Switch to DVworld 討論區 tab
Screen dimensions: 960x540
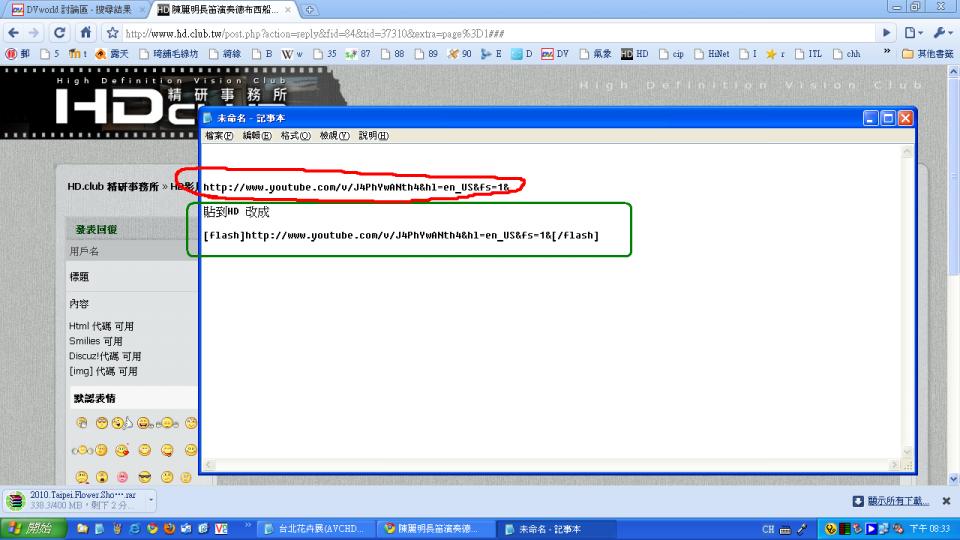[x=77, y=10]
